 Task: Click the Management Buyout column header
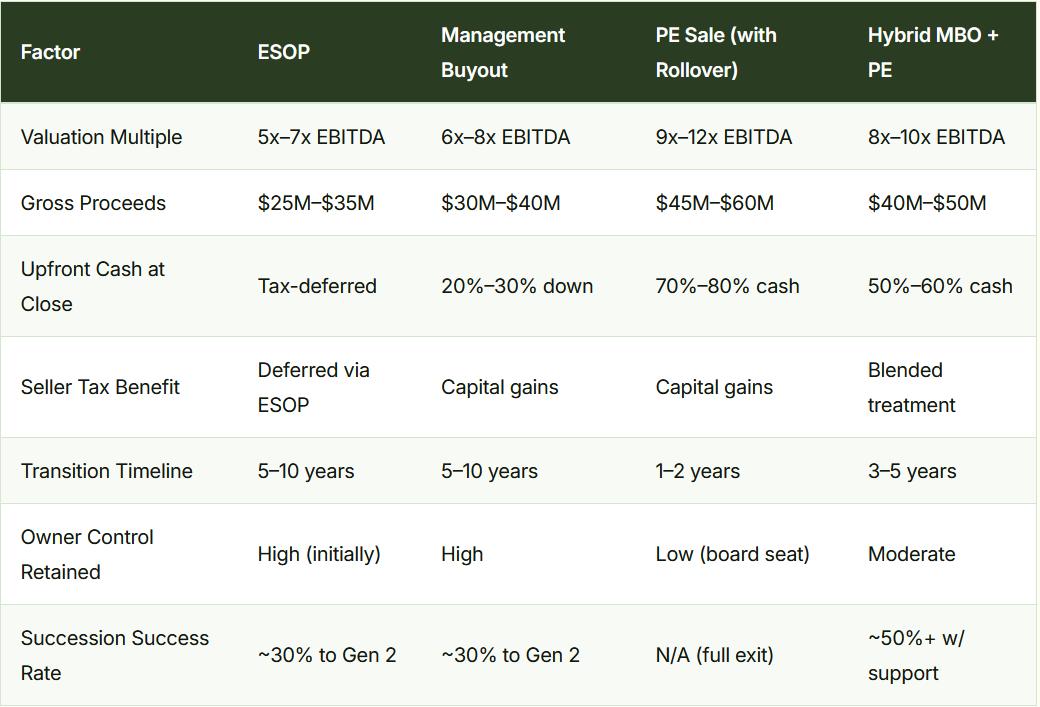pyautogui.click(x=503, y=52)
